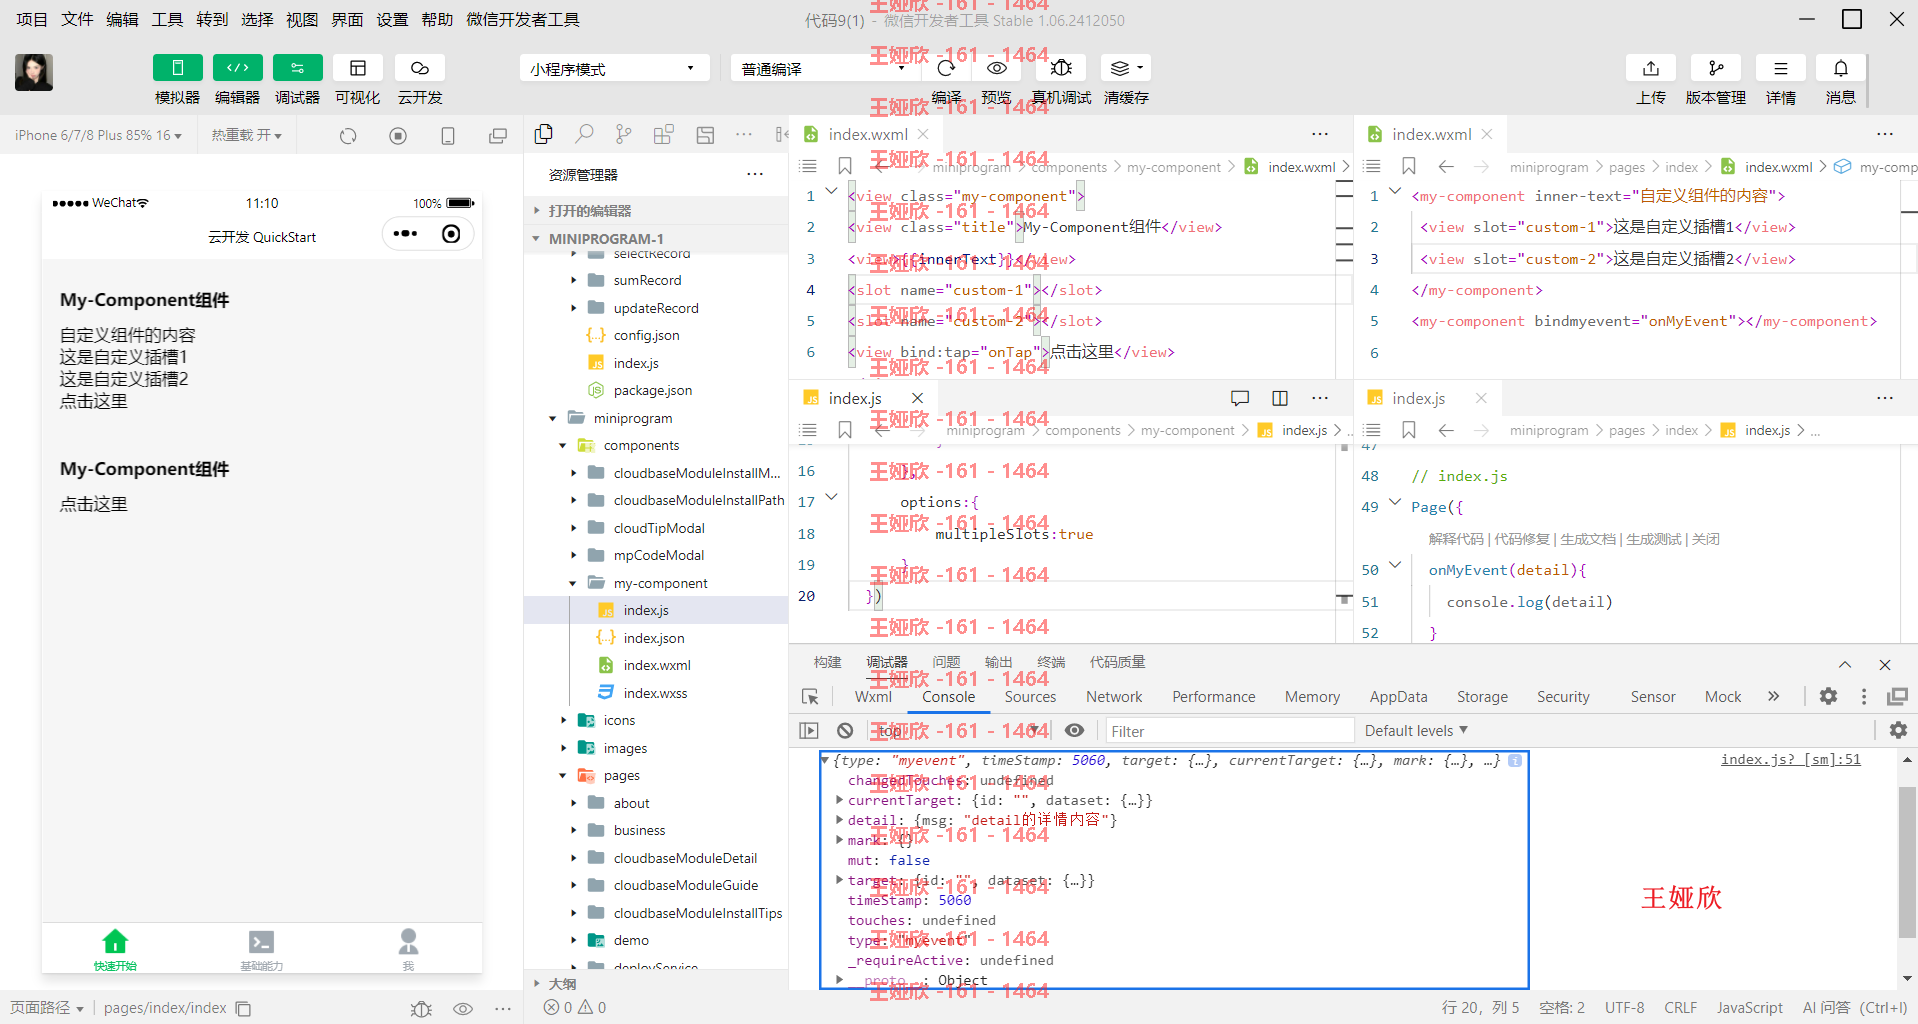Open index.wxss in my-component
This screenshot has height=1024, width=1918.
coord(656,693)
